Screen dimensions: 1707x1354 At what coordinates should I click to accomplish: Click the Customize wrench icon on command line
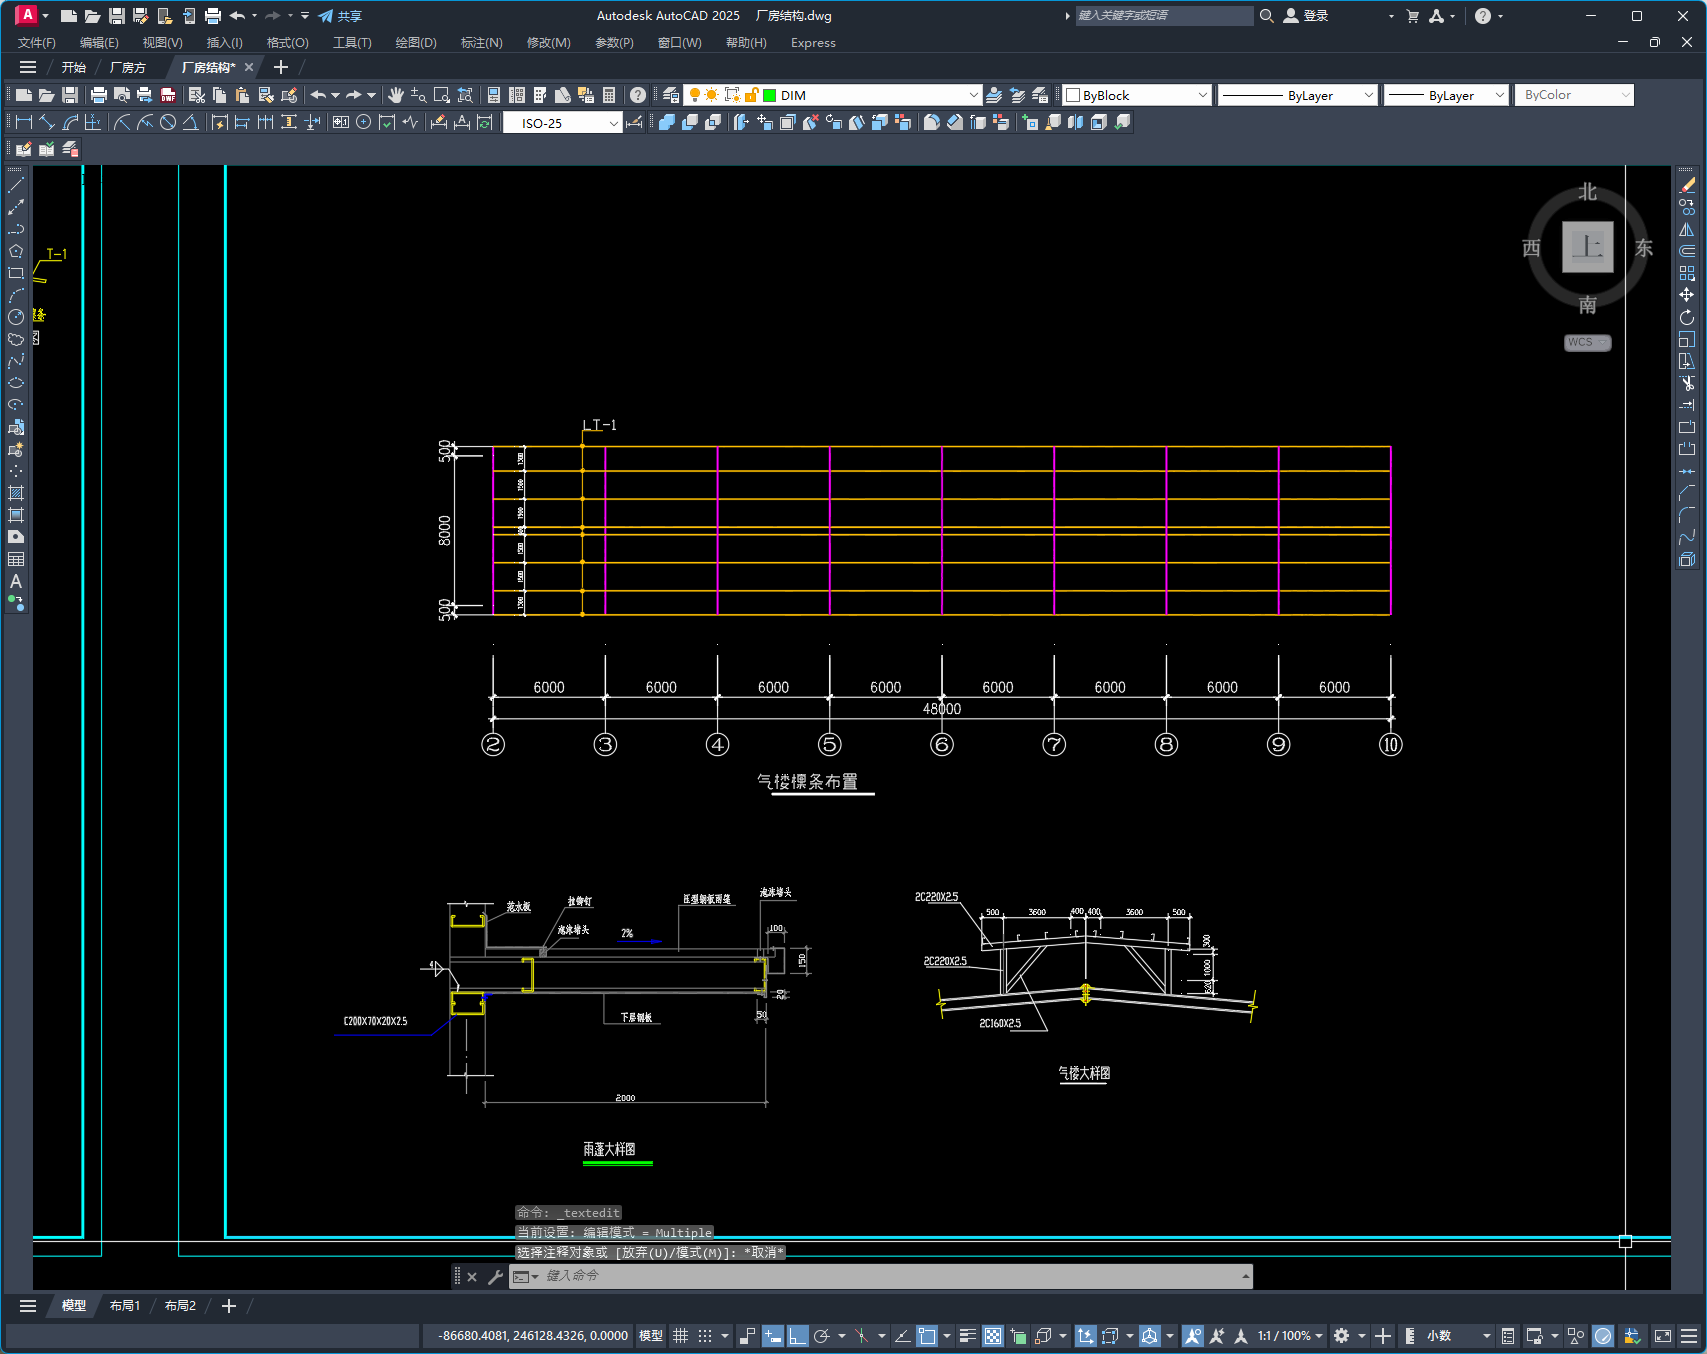tap(495, 1276)
